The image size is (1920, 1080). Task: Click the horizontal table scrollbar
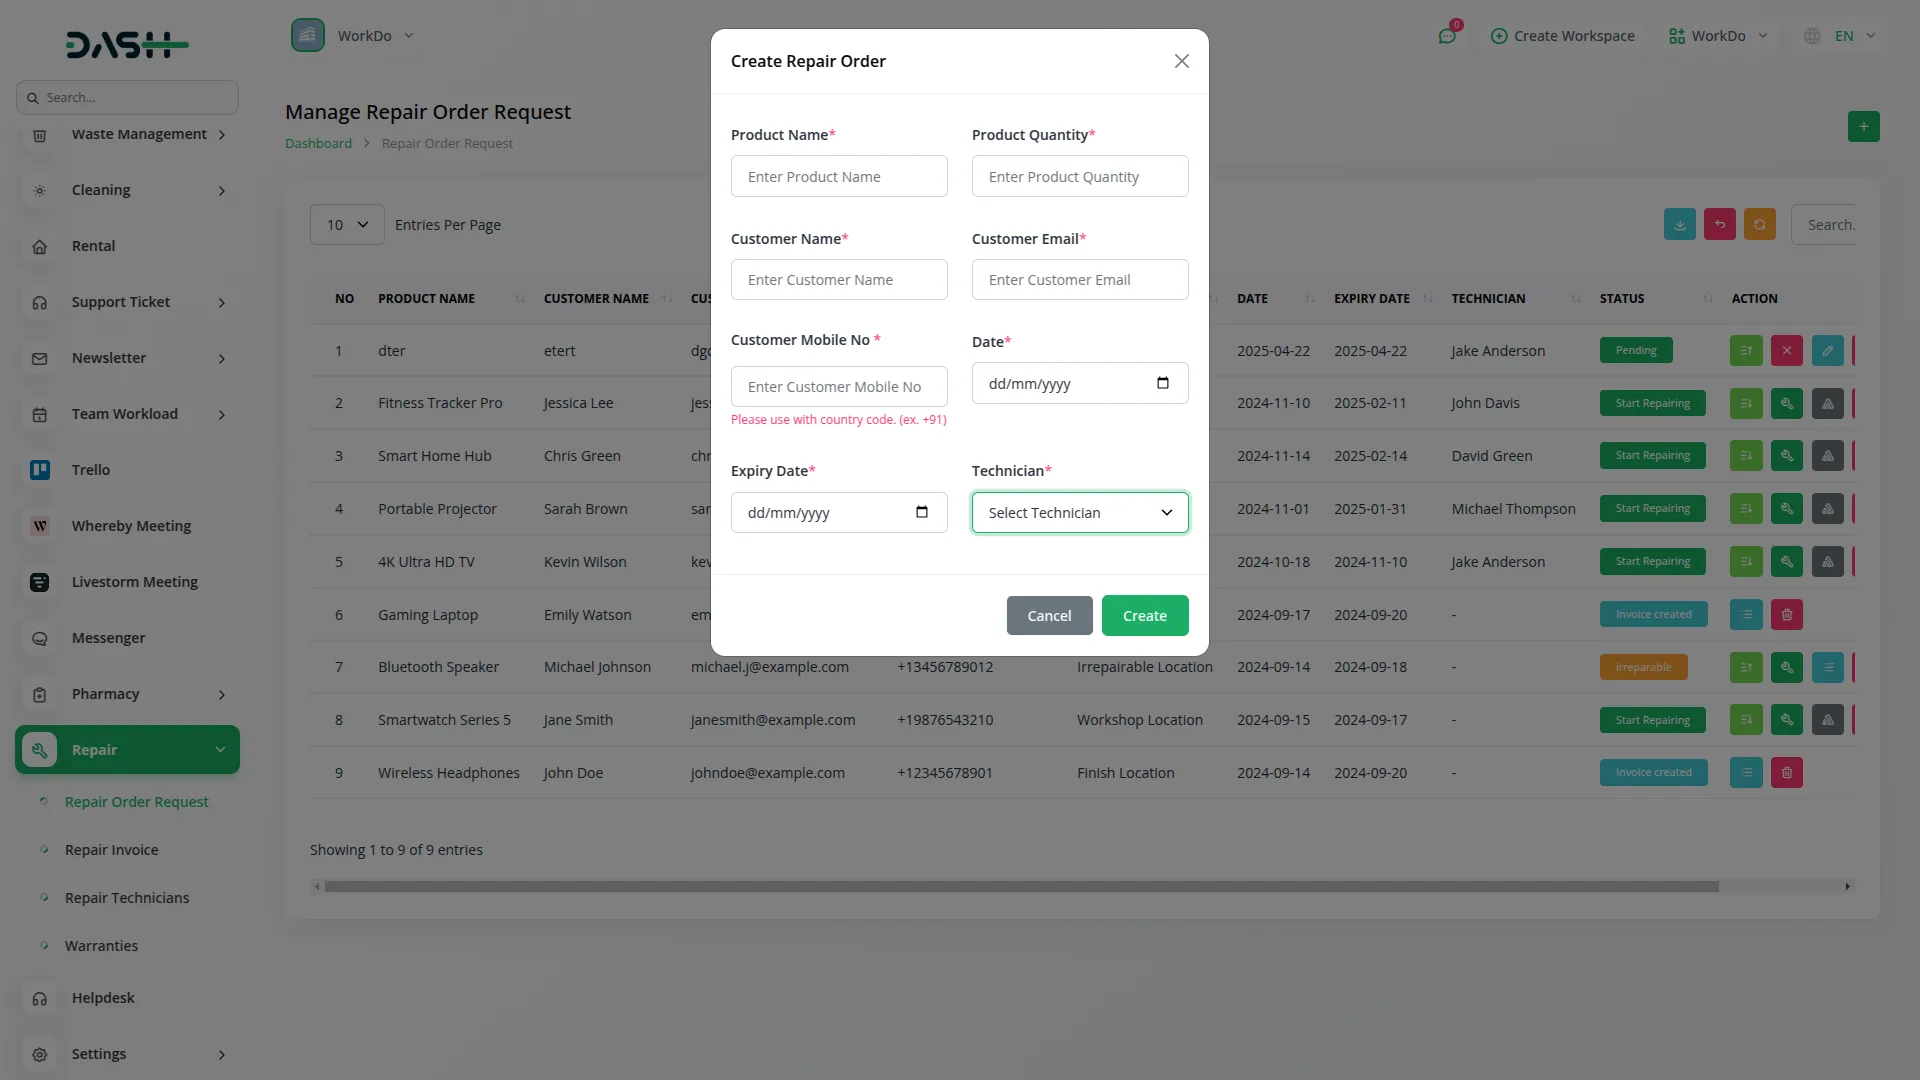1020,887
